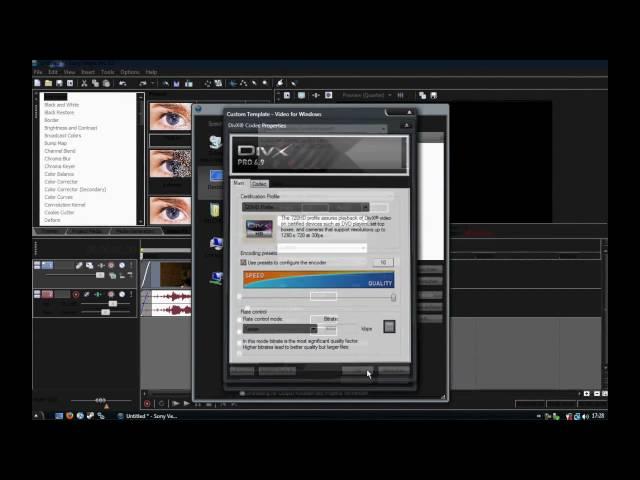Open the Preview quality dropdown above preview
The height and width of the screenshot is (480, 640).
click(x=367, y=95)
